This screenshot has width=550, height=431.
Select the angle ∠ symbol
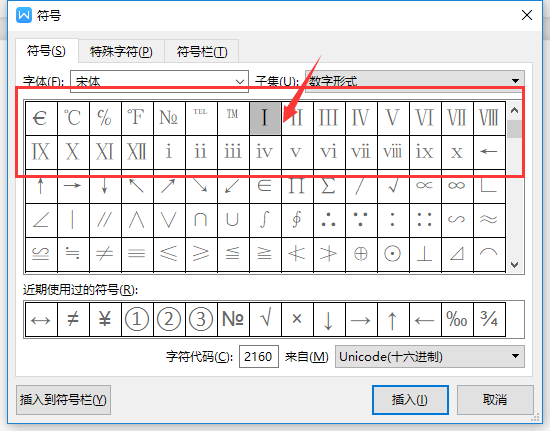(x=41, y=220)
